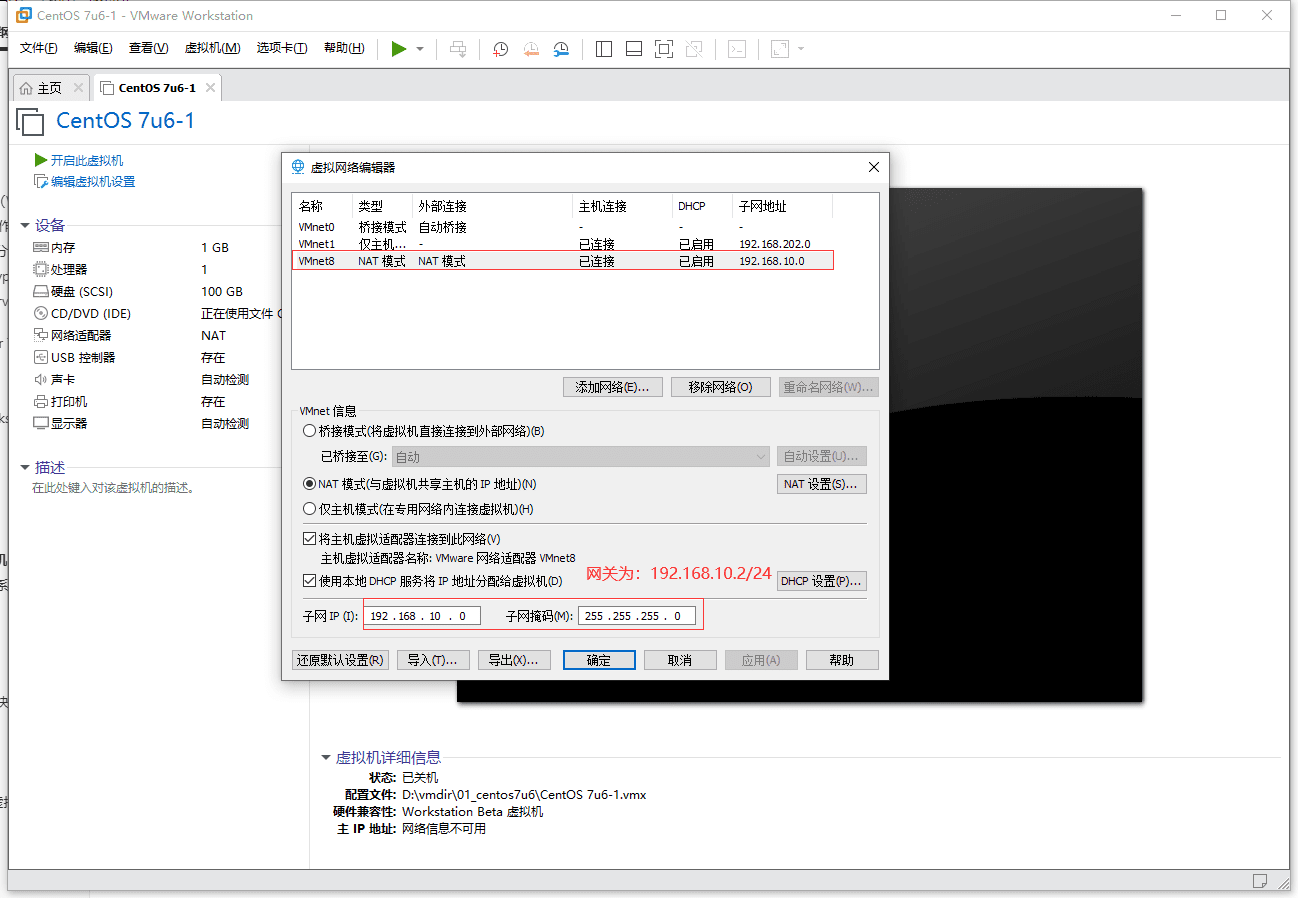Click the send Ctrl+Alt+Del toolbar icon
Screen dimensions: 1298x898
pos(458,49)
